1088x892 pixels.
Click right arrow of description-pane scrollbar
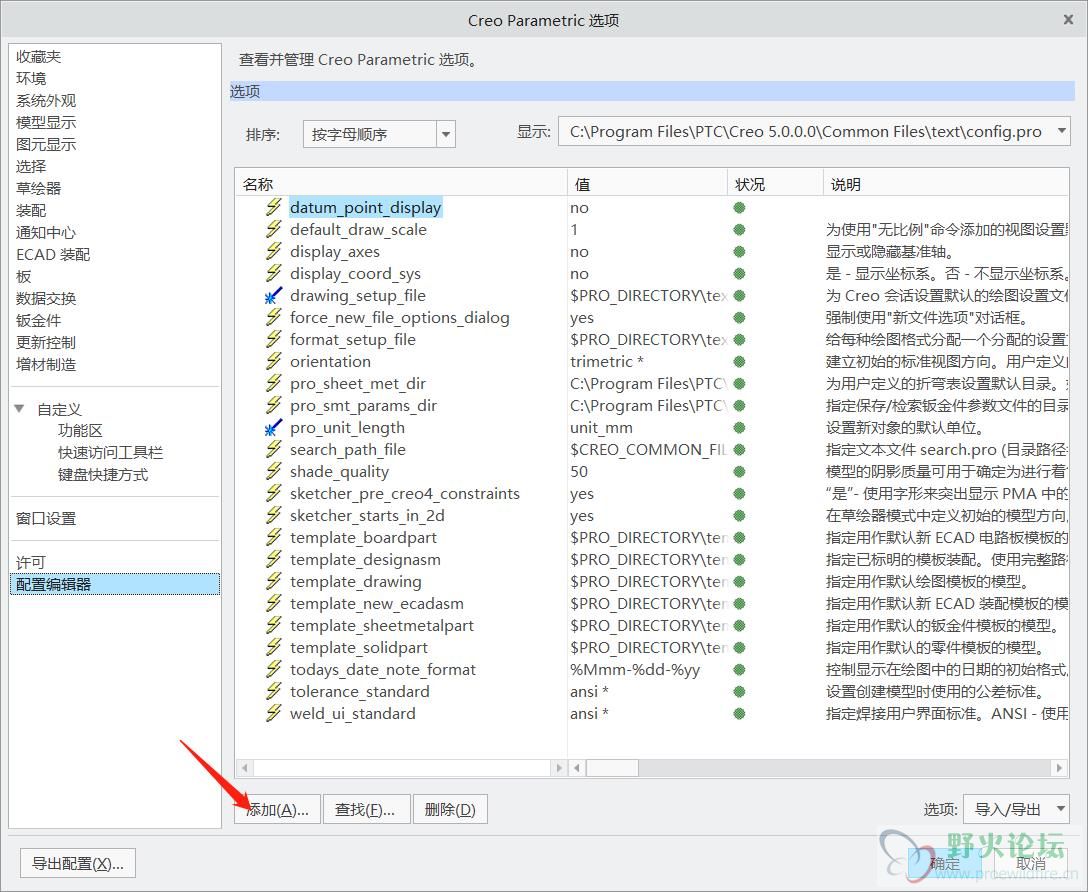click(x=1059, y=768)
